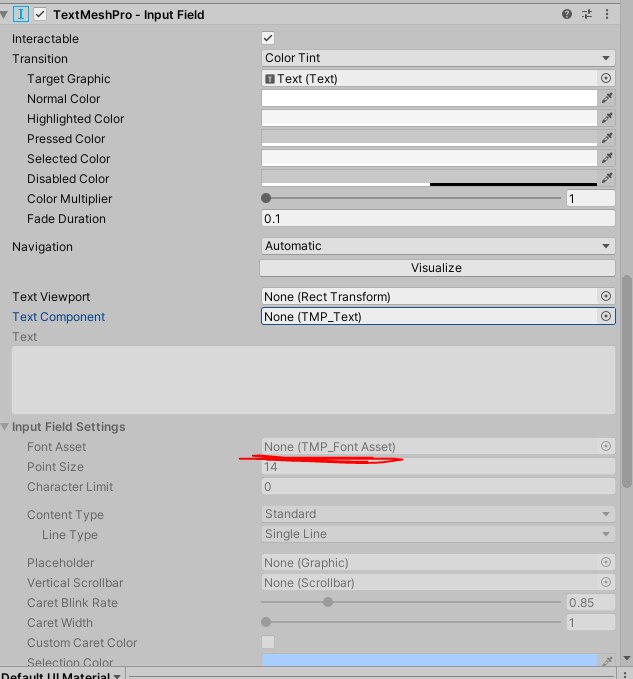Pick Disabled Color with the eyedropper
This screenshot has height=679, width=633.
(607, 178)
